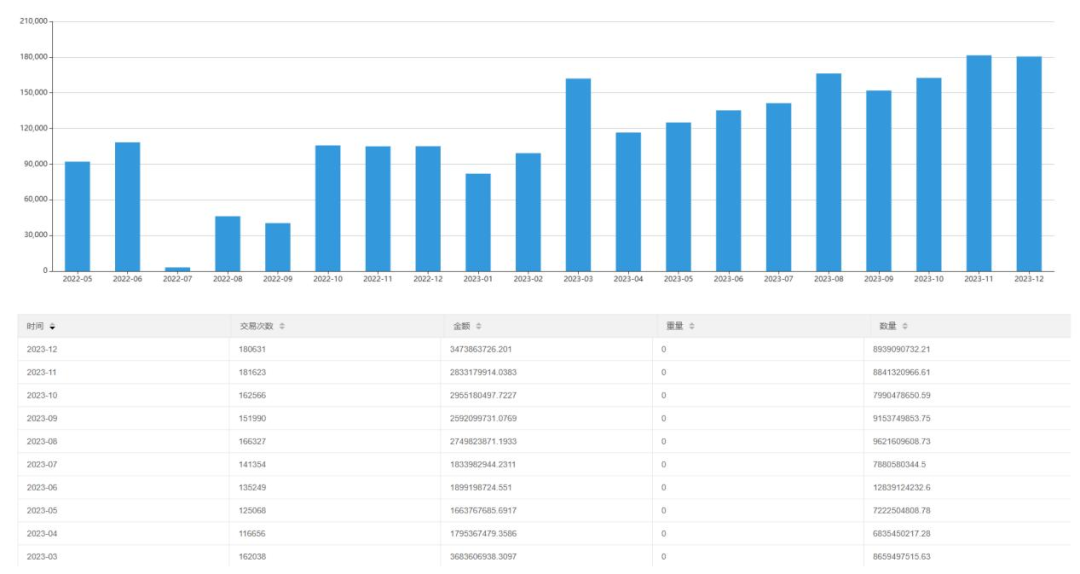Click the value 135249
The height and width of the screenshot is (574, 1080).
pyautogui.click(x=252, y=487)
